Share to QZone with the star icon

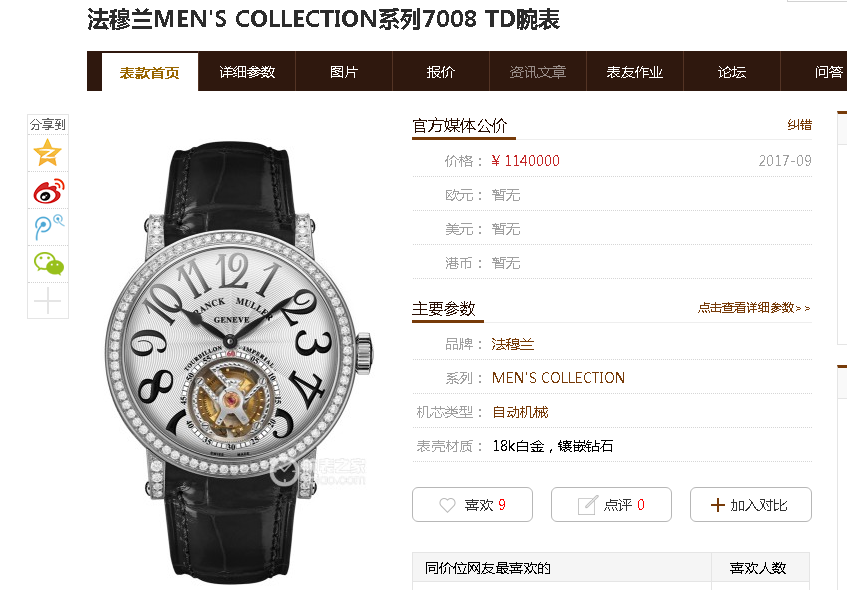tap(48, 153)
